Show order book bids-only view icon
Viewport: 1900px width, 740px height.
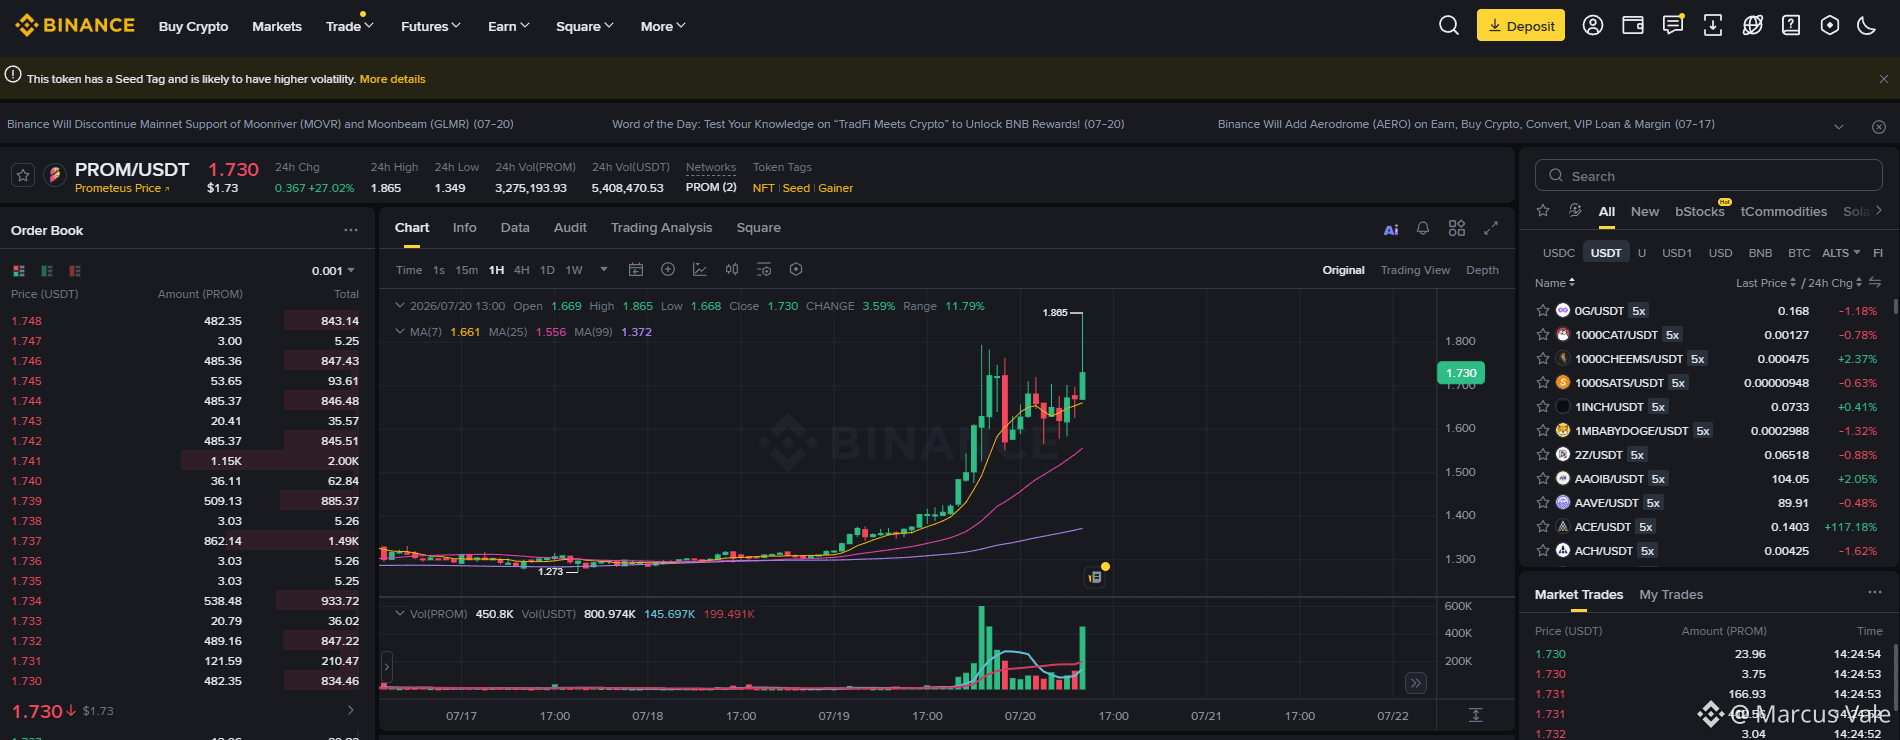coord(47,271)
